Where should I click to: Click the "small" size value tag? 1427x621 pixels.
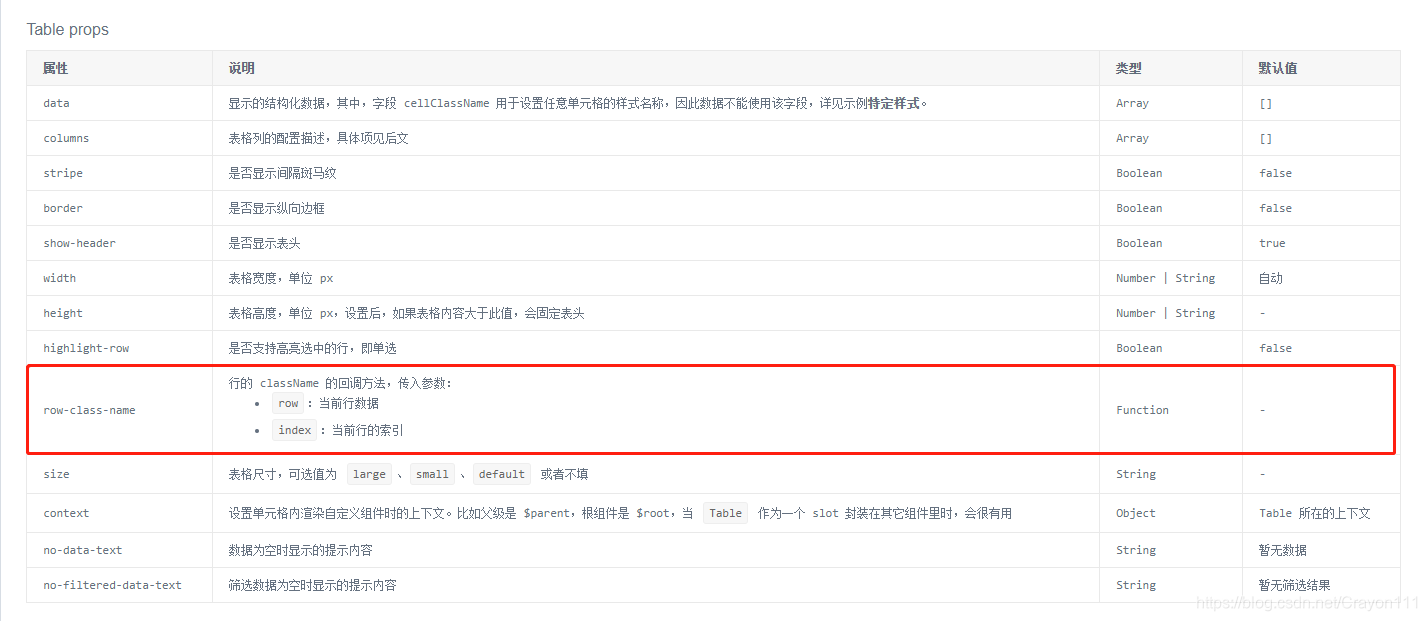point(432,473)
